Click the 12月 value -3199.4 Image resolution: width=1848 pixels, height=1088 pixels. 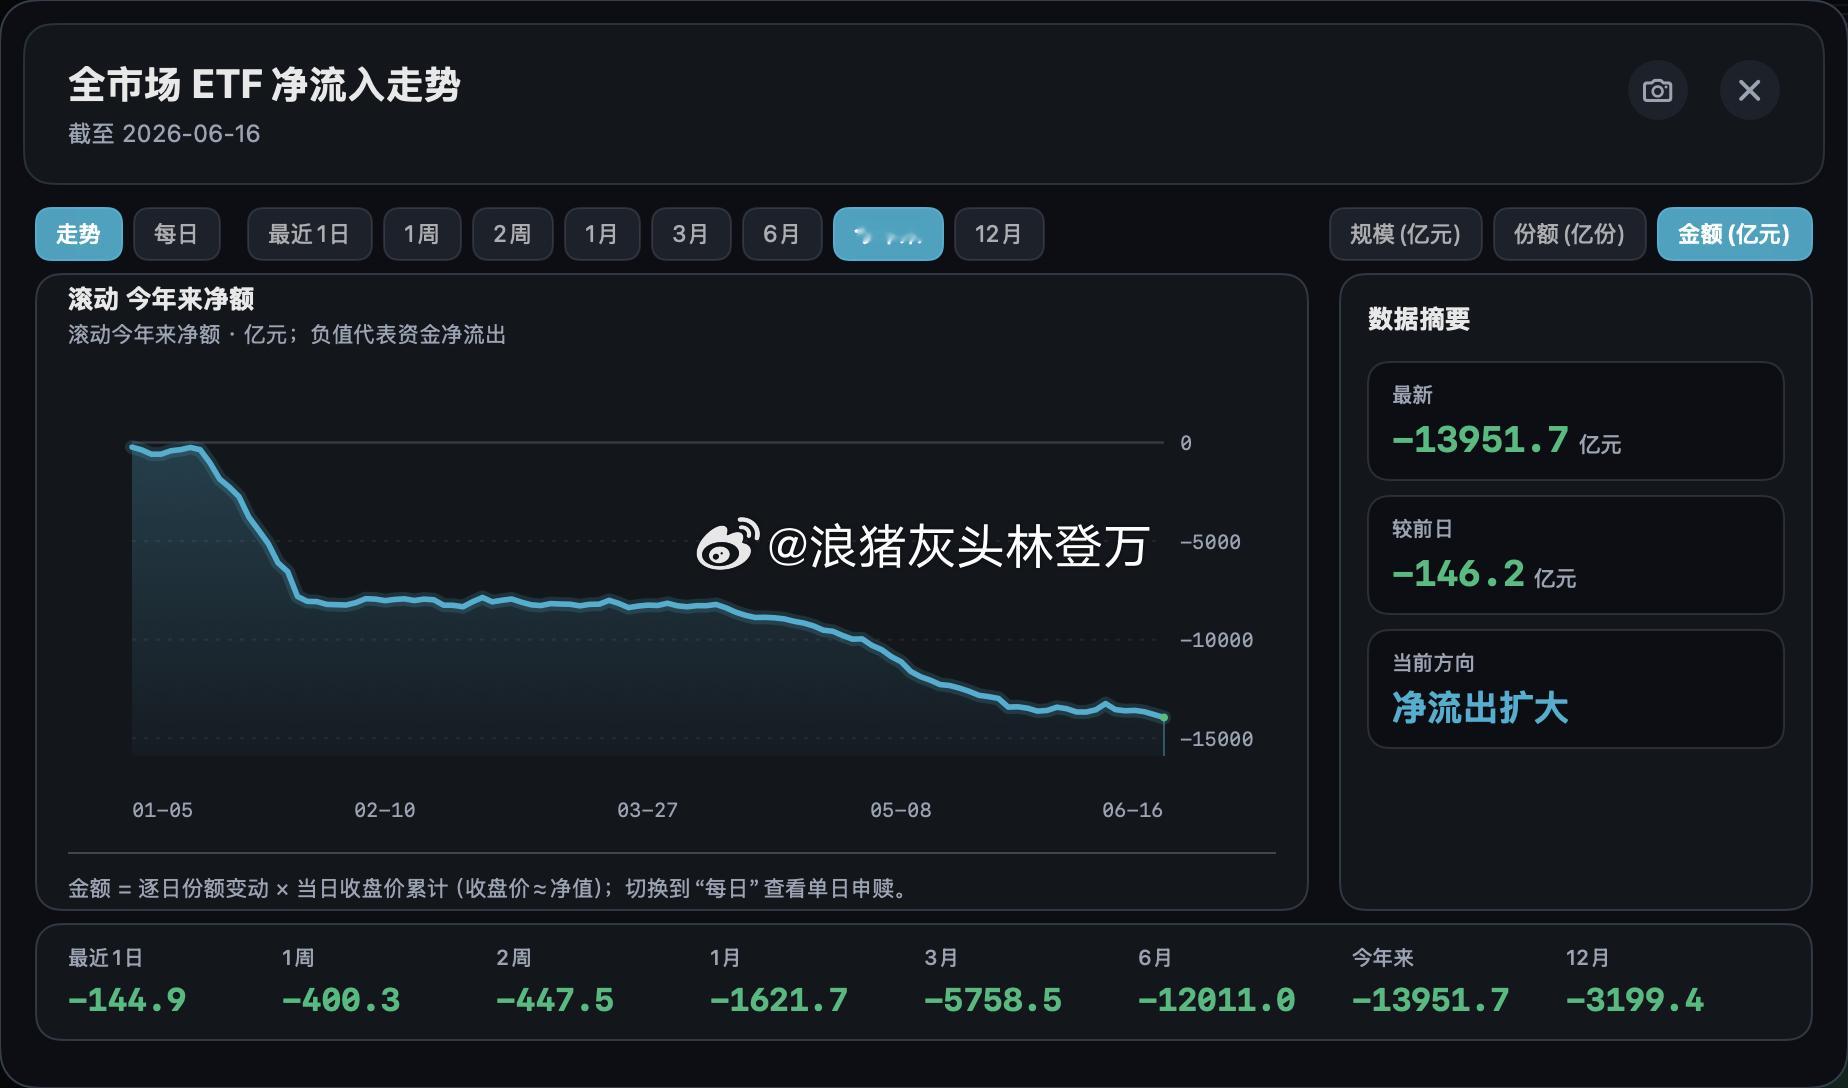pyautogui.click(x=1635, y=1000)
